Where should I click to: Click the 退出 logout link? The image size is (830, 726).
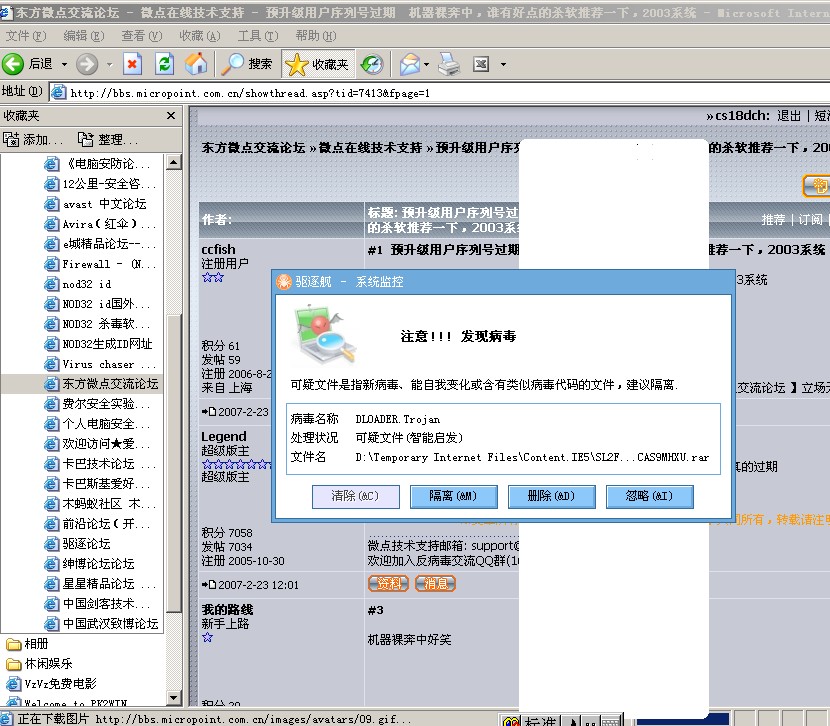[789, 115]
